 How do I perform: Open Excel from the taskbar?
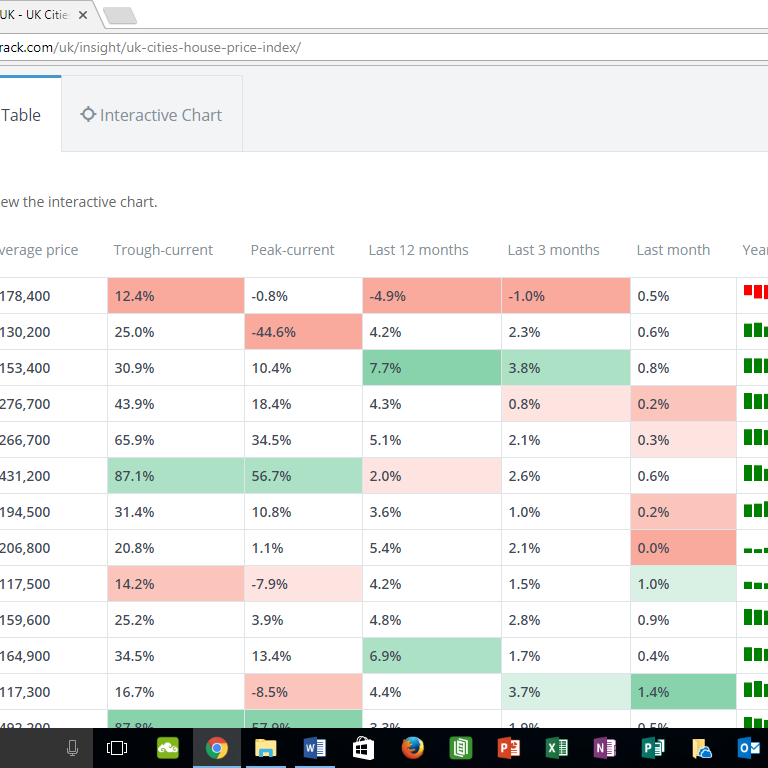click(x=557, y=748)
